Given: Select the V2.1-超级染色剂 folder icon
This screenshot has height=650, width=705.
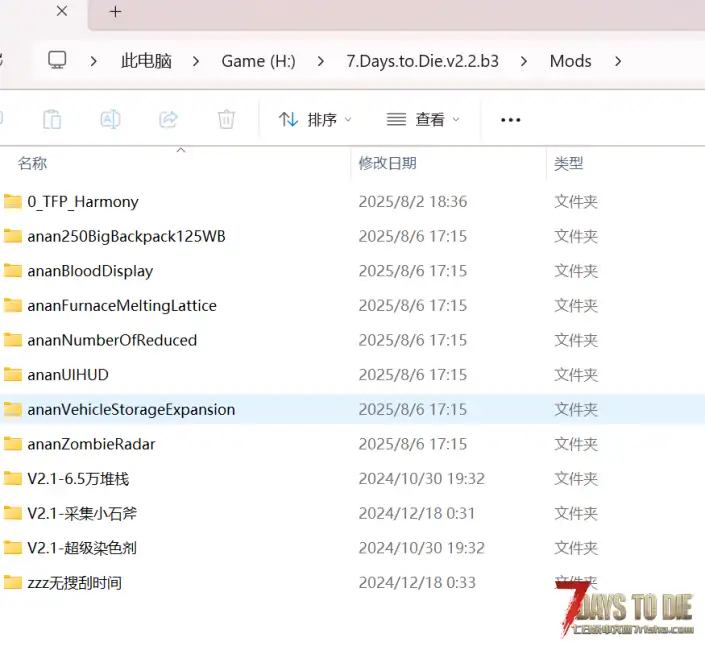Looking at the screenshot, I should pyautogui.click(x=13, y=548).
